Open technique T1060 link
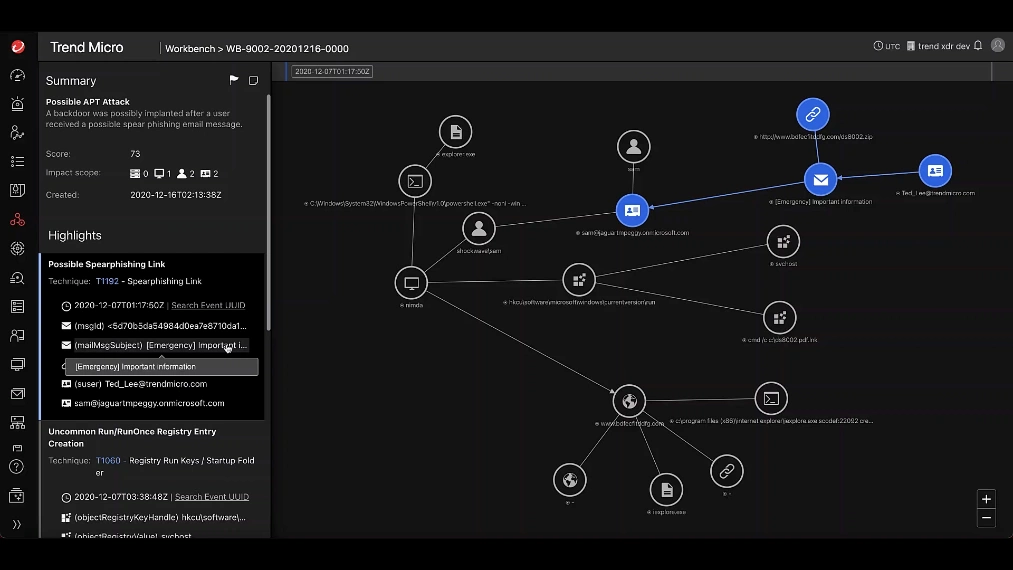The width and height of the screenshot is (1013, 570). [108, 461]
